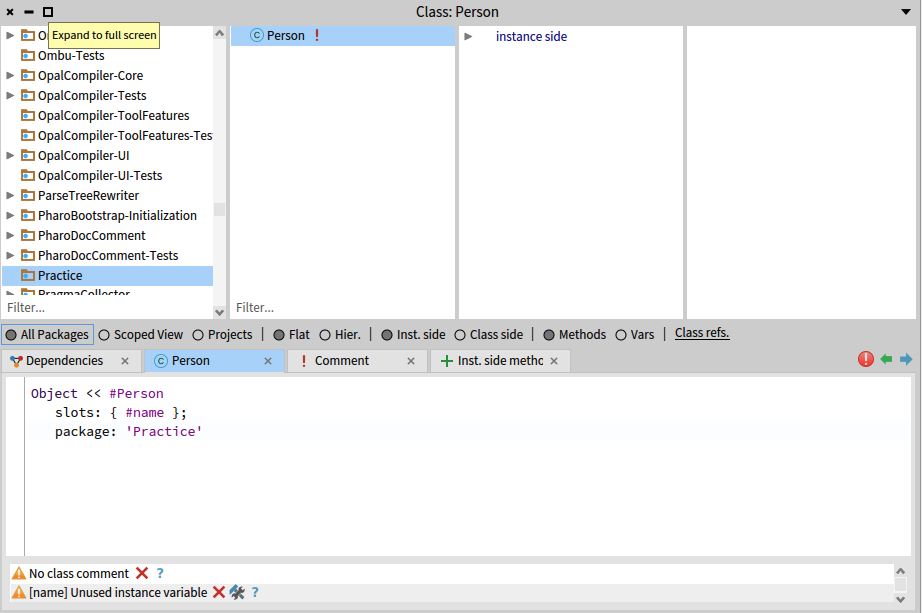This screenshot has width=922, height=613.
Task: Click the red error status icon
Action: [866, 360]
